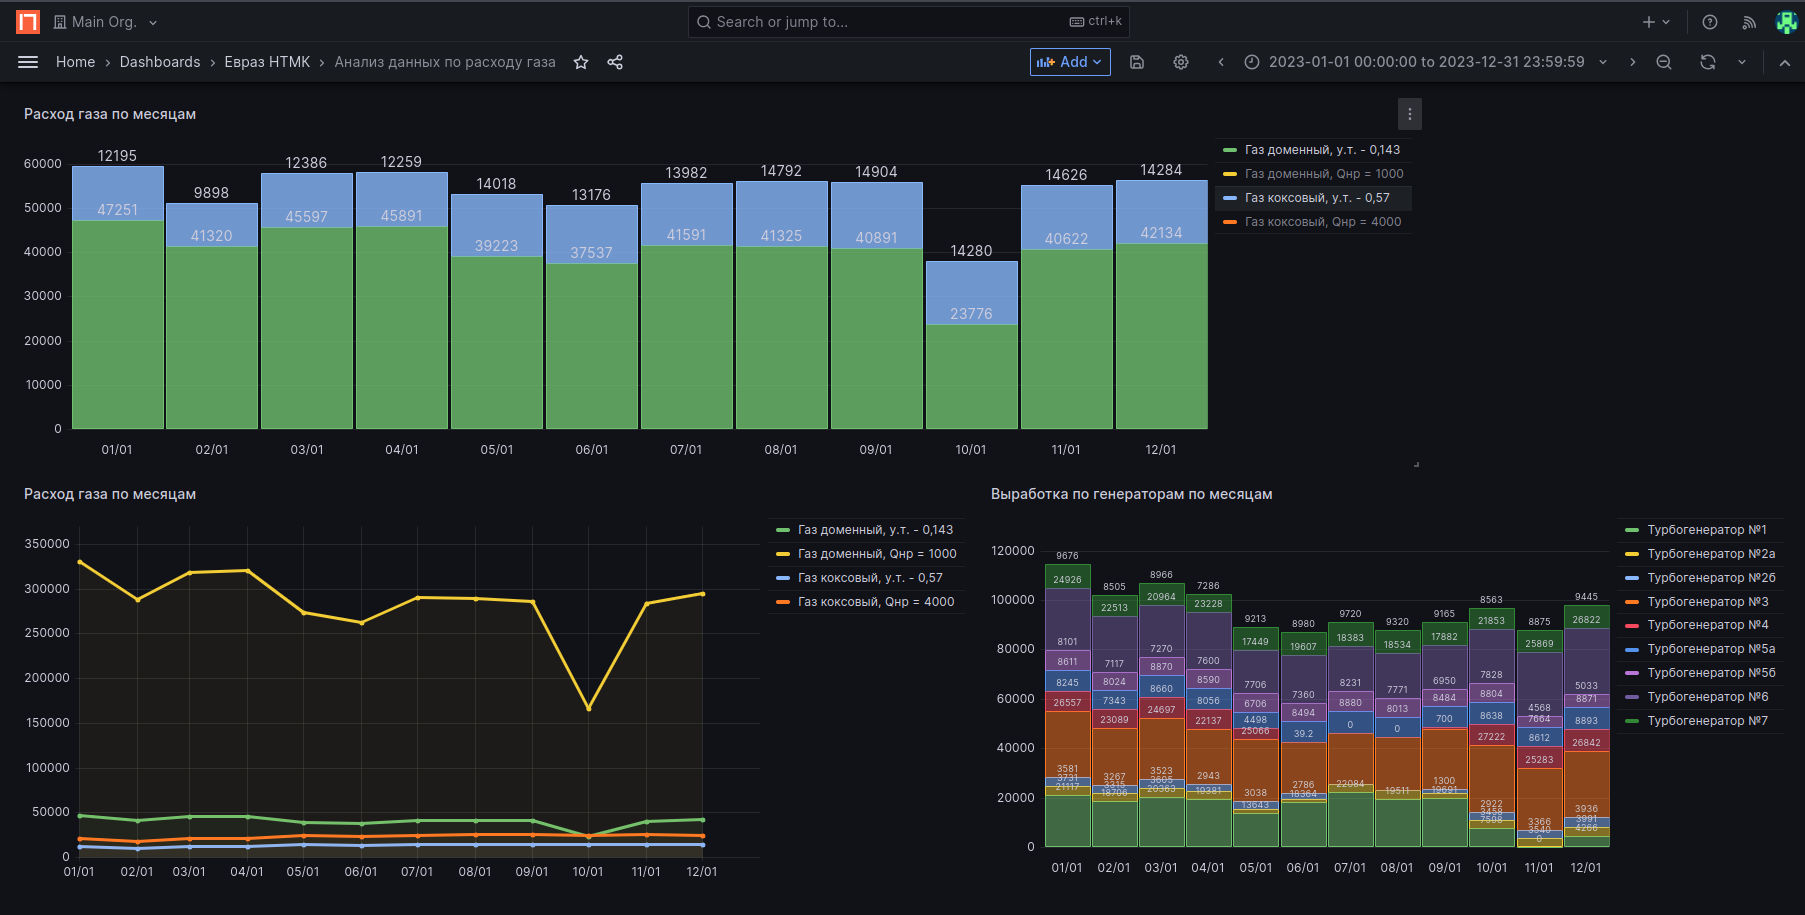
Task: Open the time range picker
Action: pos(1425,62)
